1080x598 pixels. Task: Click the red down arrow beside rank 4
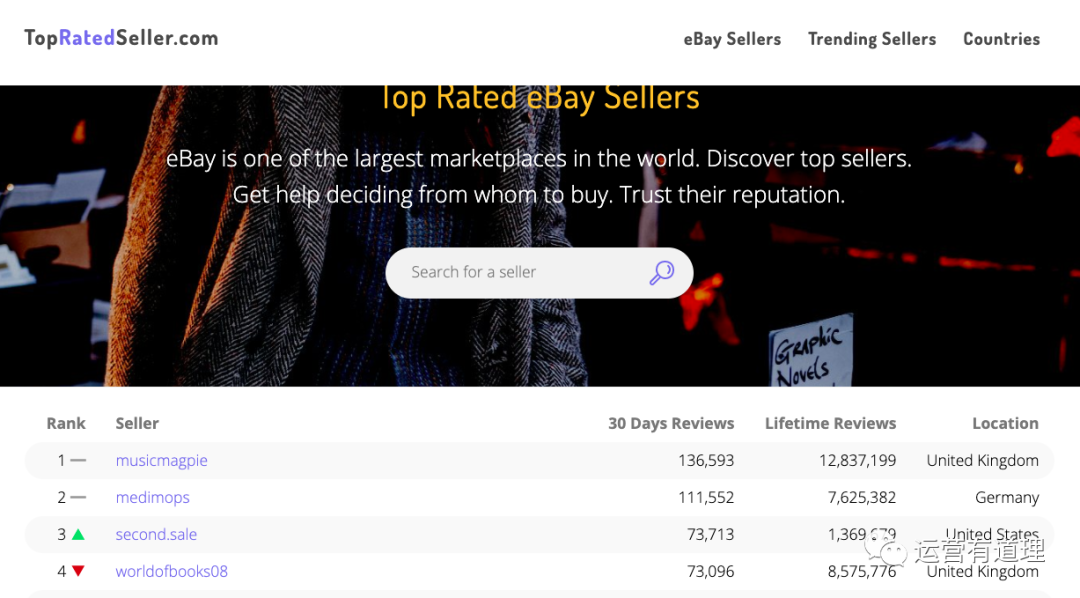79,571
